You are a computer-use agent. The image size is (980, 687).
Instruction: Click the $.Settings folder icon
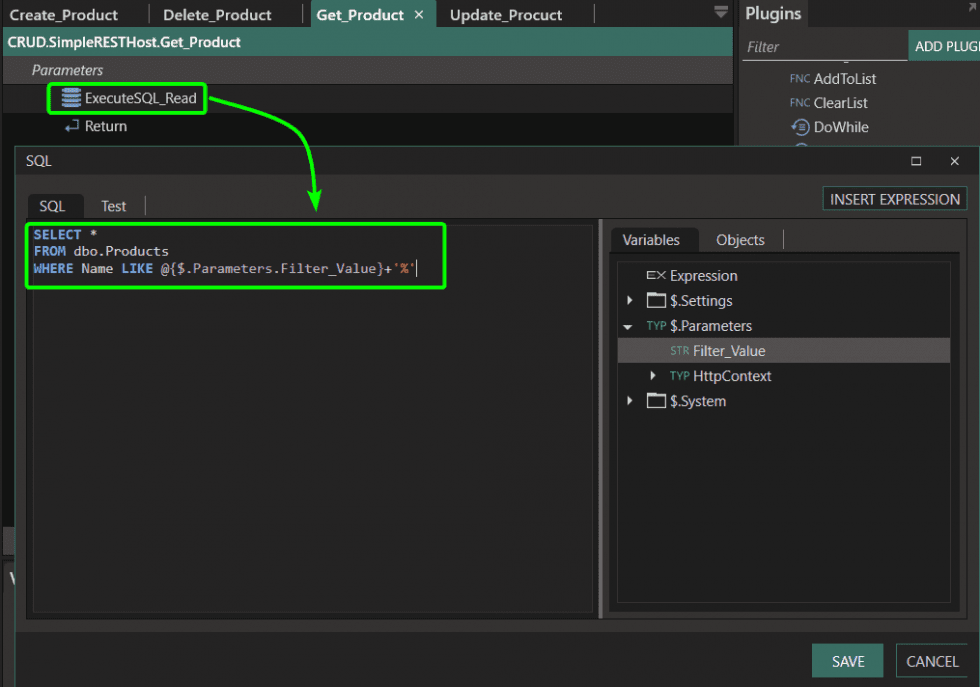[x=656, y=301]
